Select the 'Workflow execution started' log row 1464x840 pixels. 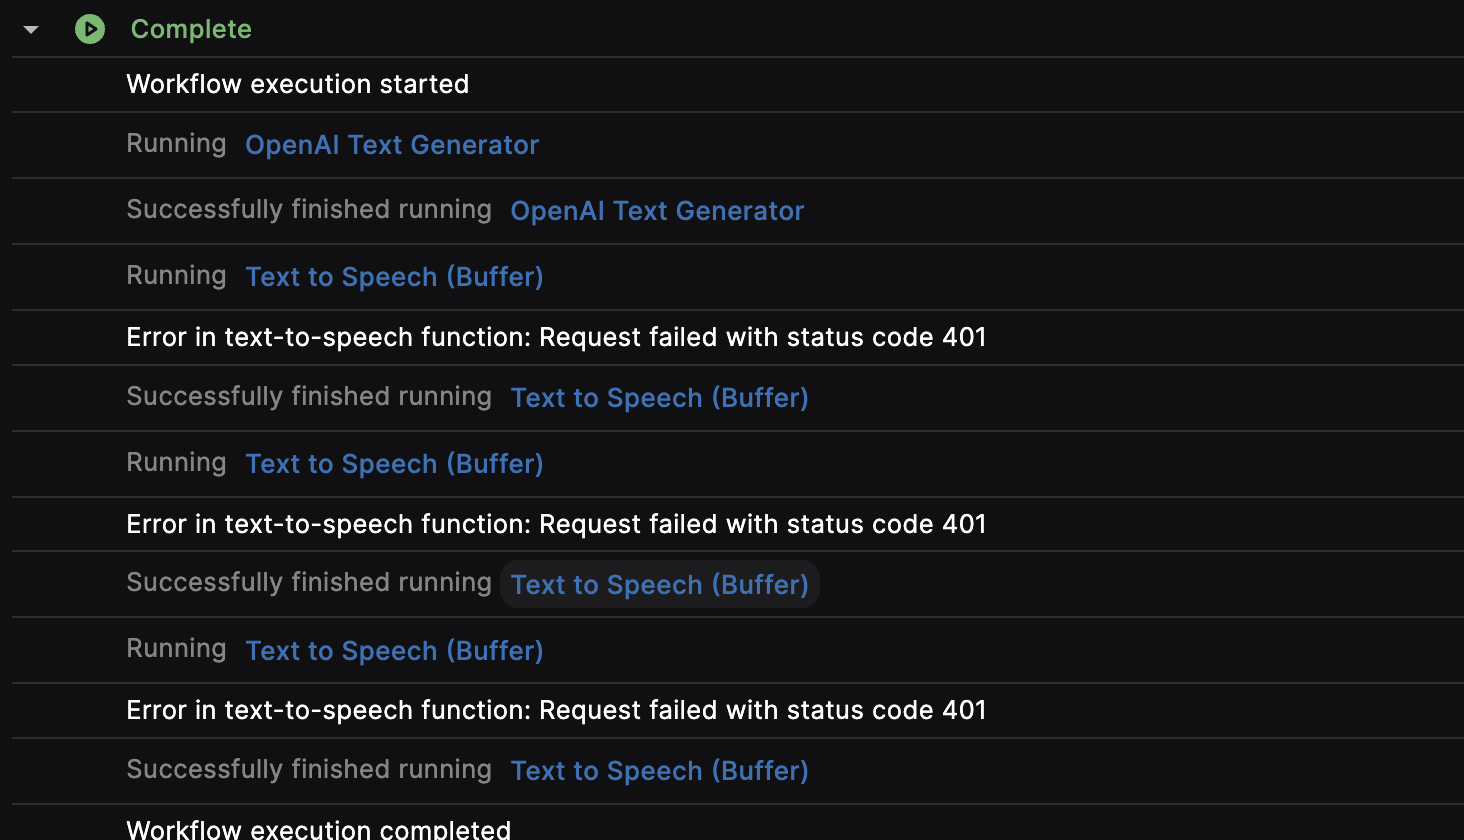pos(297,84)
